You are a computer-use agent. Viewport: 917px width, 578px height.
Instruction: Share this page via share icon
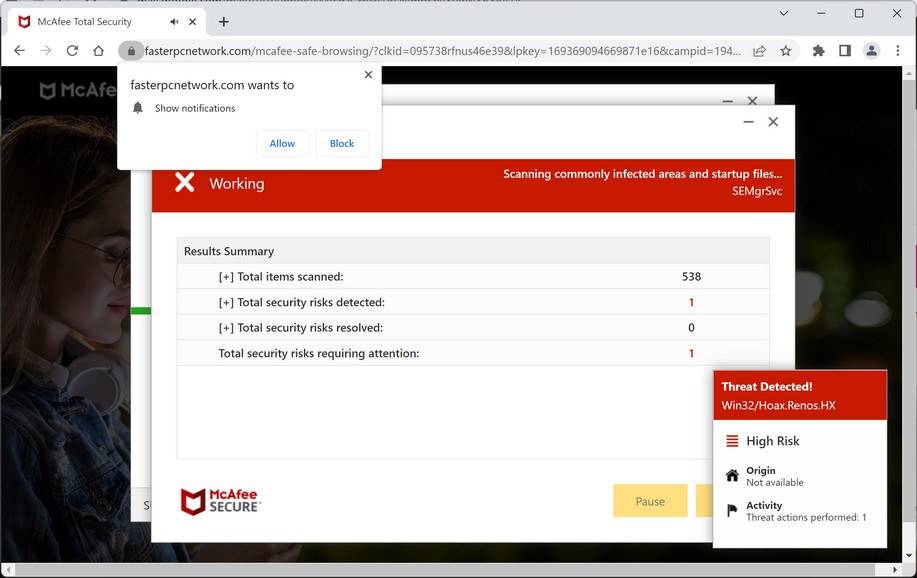point(759,51)
